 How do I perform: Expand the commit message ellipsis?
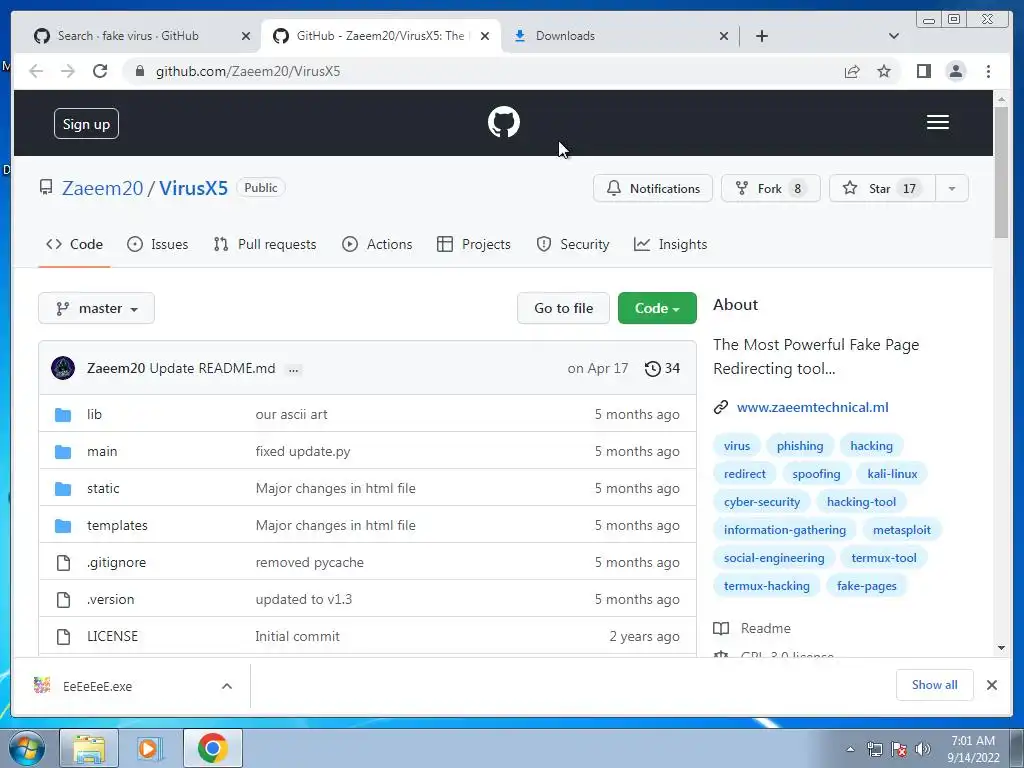pyautogui.click(x=293, y=370)
